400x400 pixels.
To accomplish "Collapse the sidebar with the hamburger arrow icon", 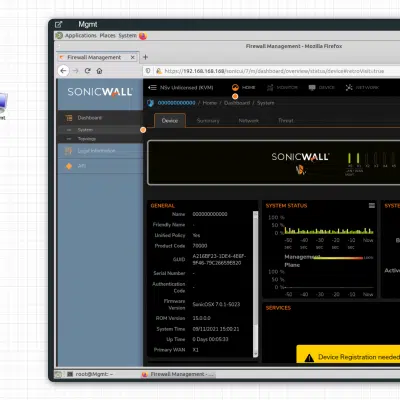I will tap(152, 87).
